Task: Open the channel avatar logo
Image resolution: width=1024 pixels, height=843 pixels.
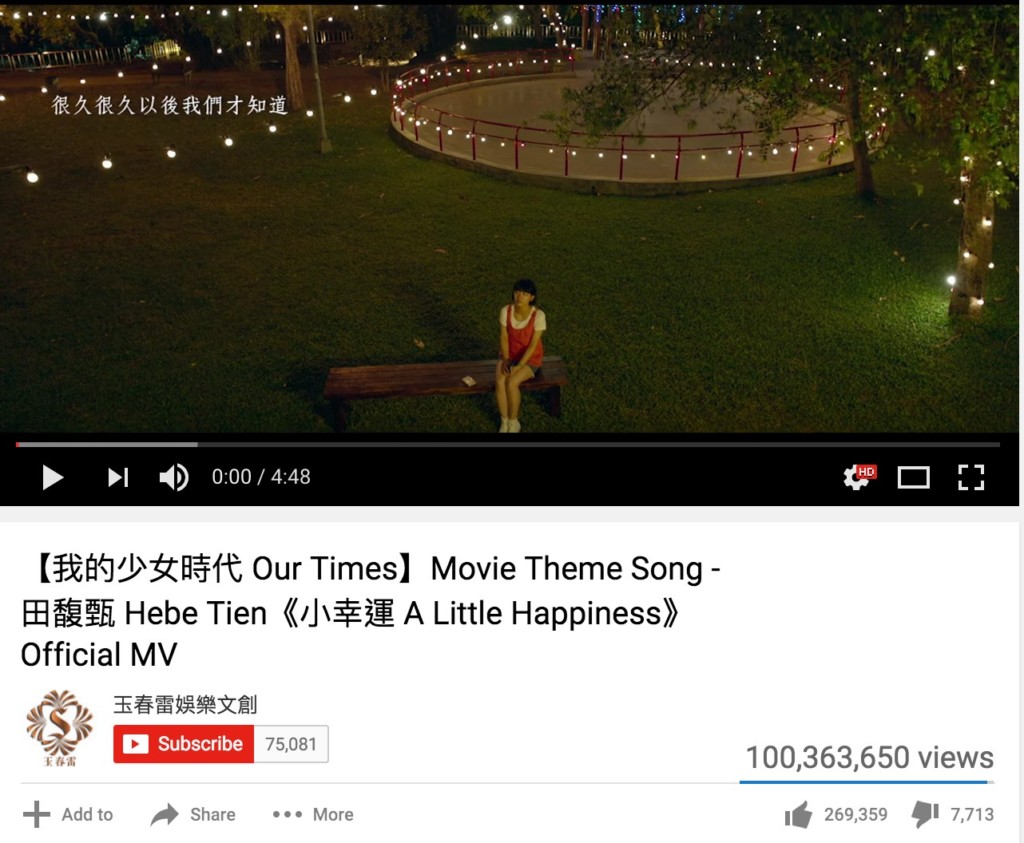Action: (59, 728)
